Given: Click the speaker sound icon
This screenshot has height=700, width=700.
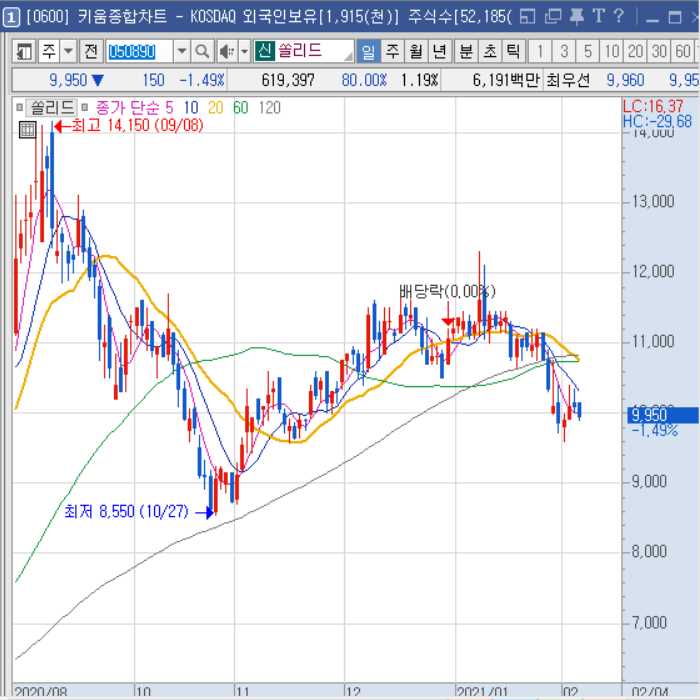Looking at the screenshot, I should 227,52.
